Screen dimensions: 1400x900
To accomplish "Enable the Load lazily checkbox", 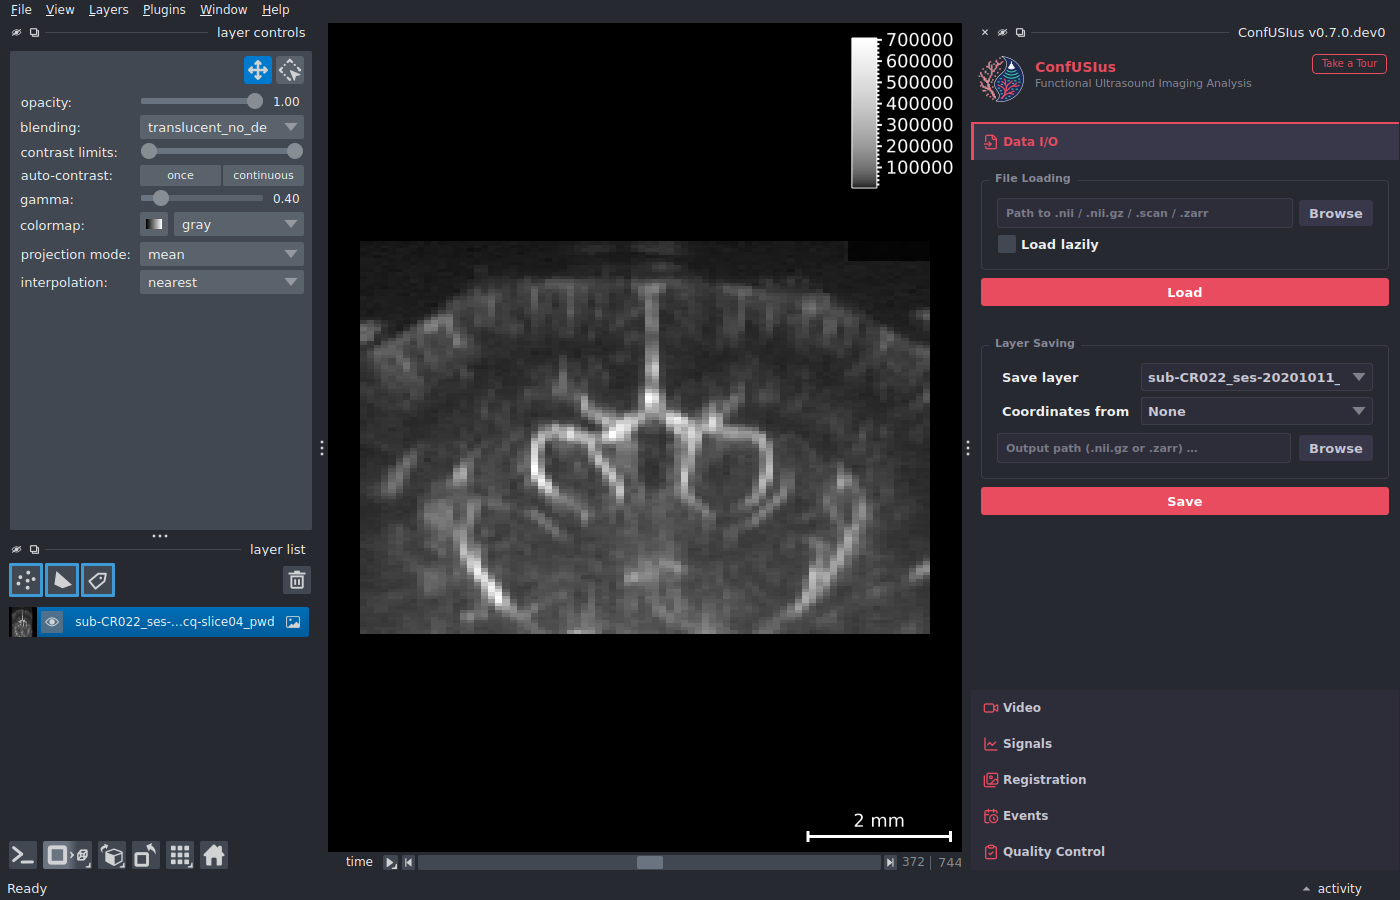I will tap(1007, 244).
